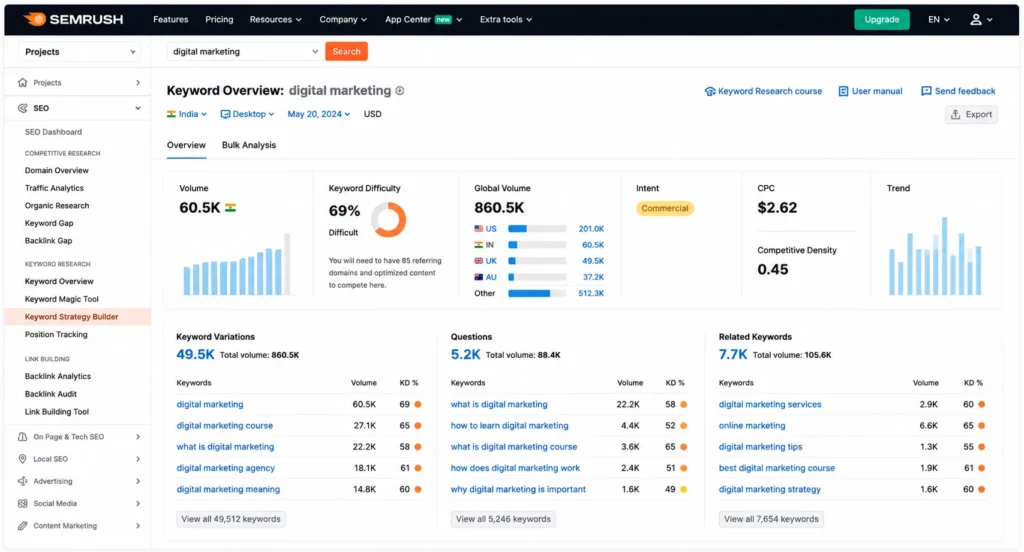Click the On Page & Tech SEO icon
Viewport: 1024px width, 552px height.
pyautogui.click(x=23, y=436)
